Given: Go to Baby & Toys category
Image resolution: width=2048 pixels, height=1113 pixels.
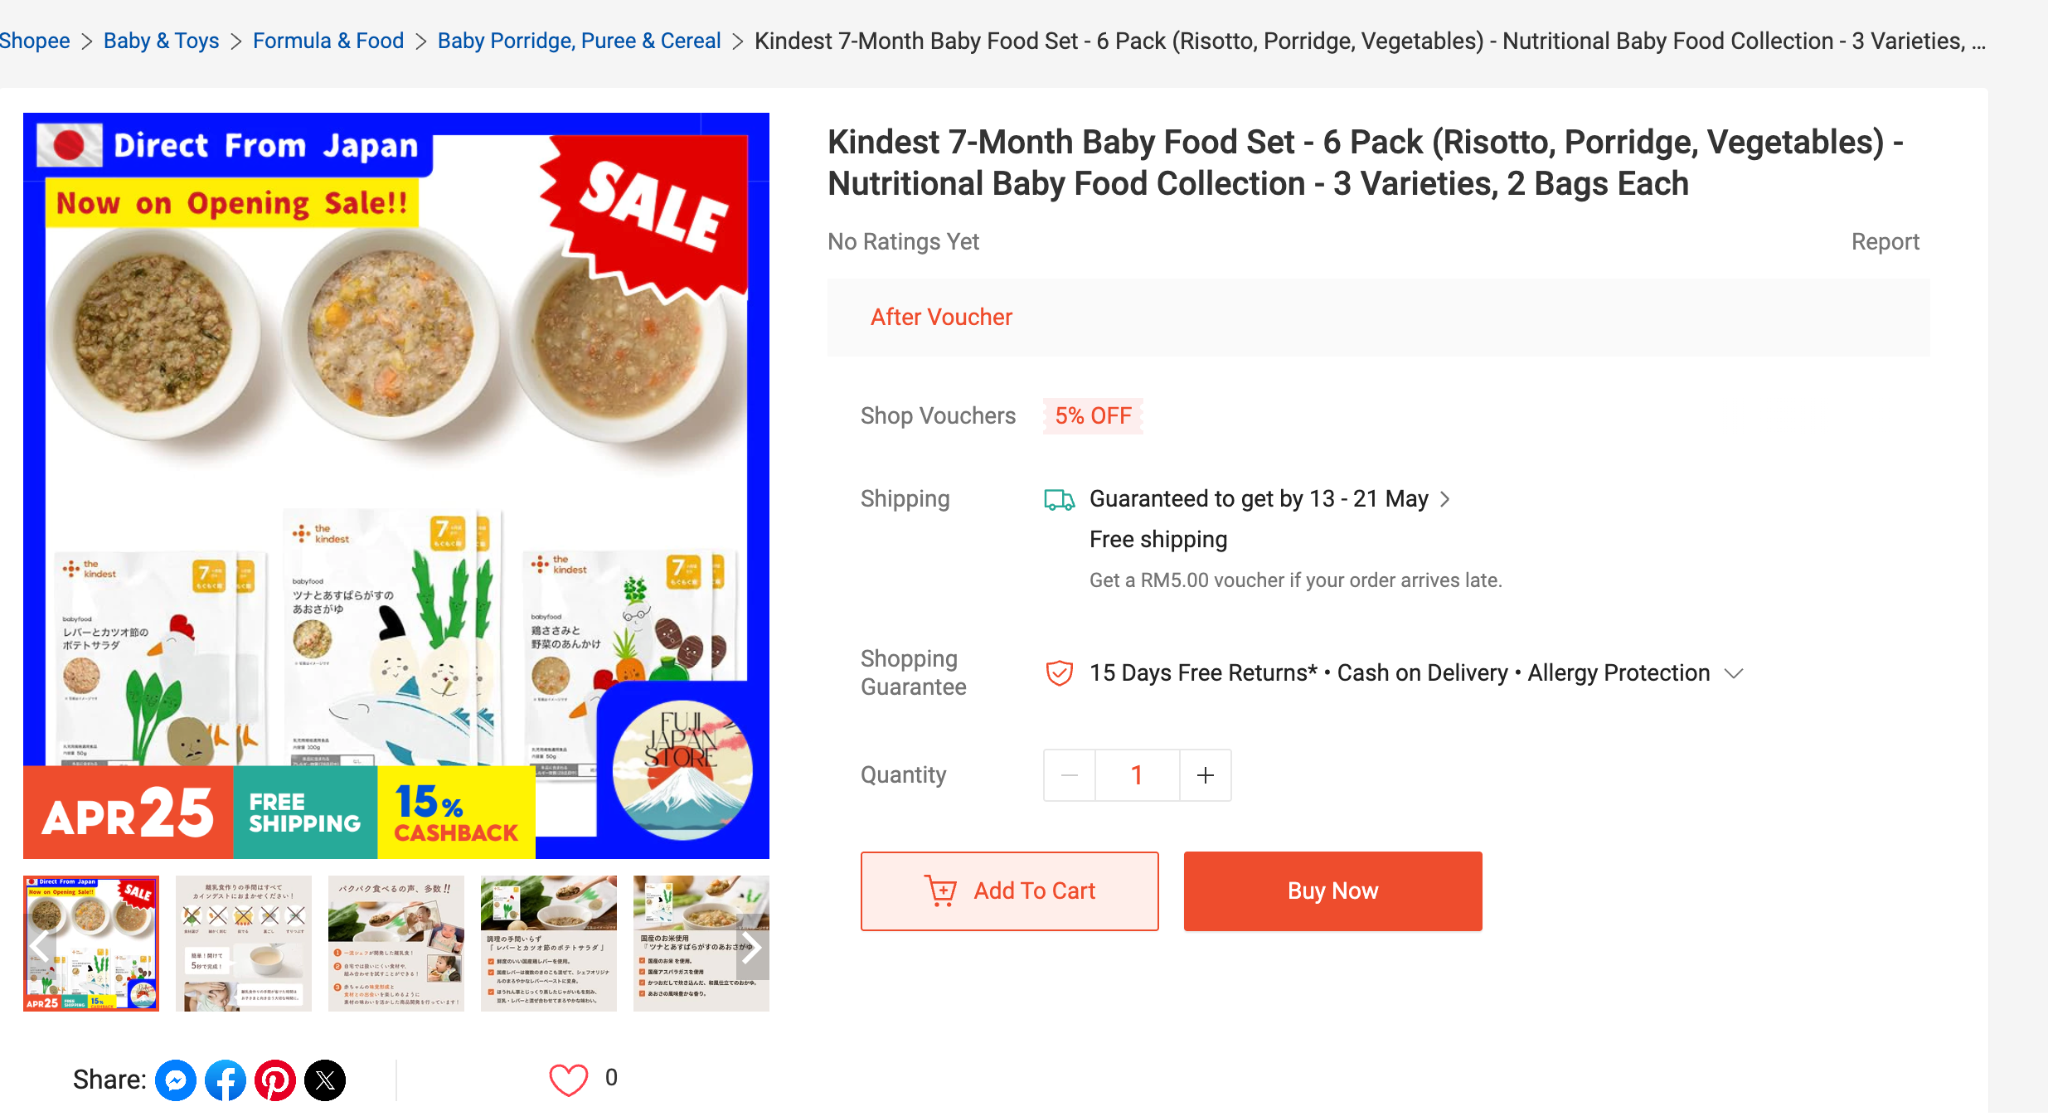Looking at the screenshot, I should pos(161,41).
